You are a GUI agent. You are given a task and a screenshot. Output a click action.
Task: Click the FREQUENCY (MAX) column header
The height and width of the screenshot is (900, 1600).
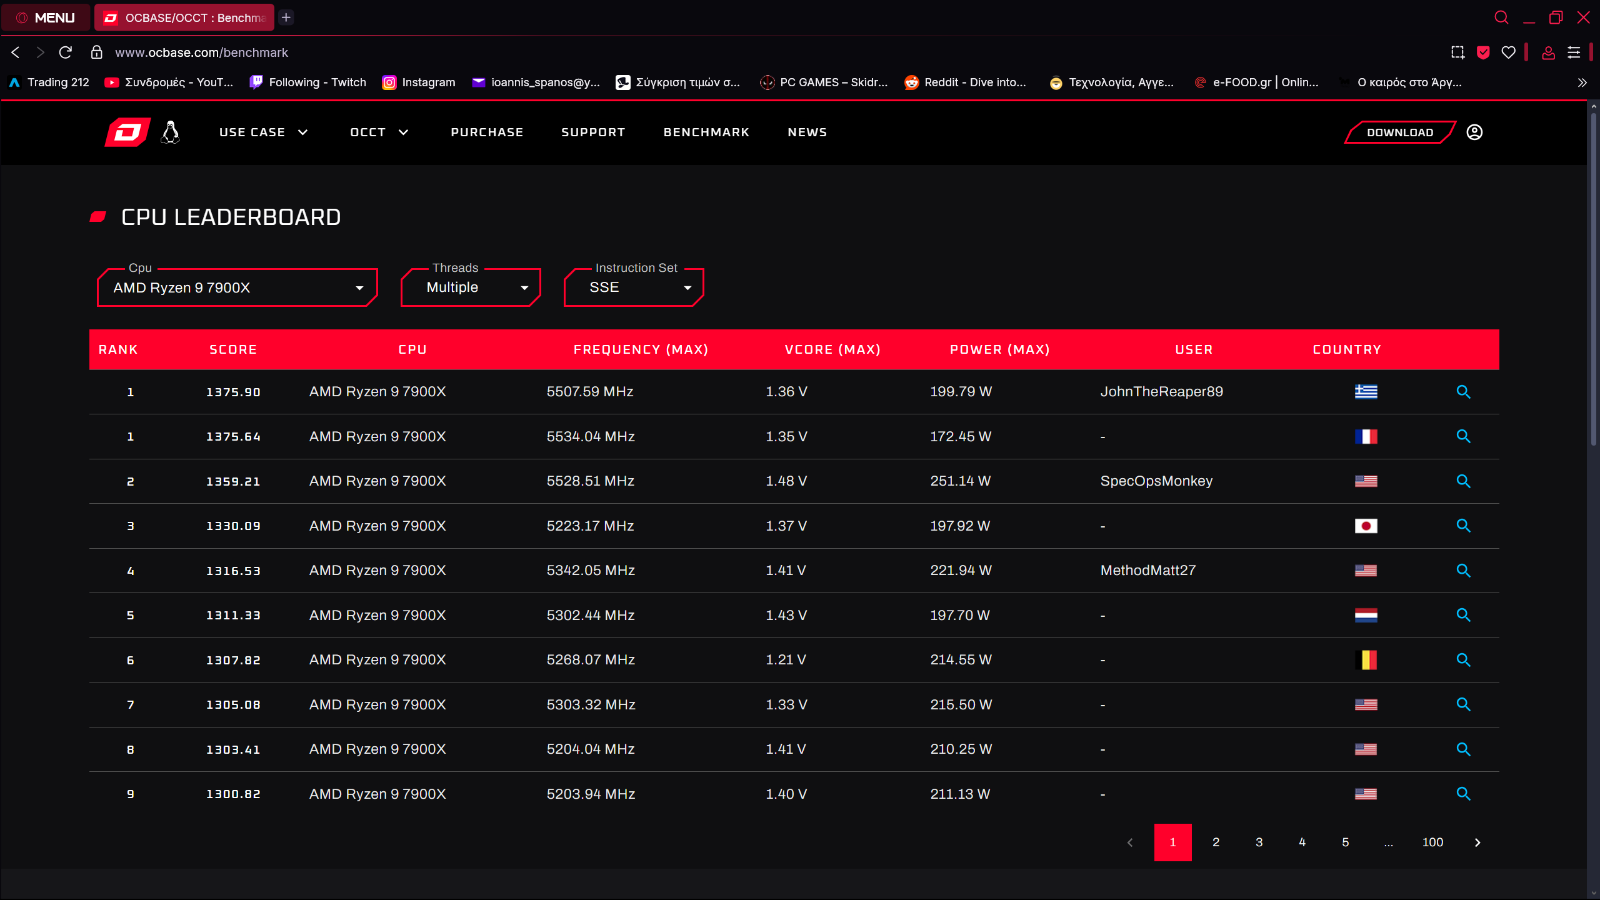(640, 350)
